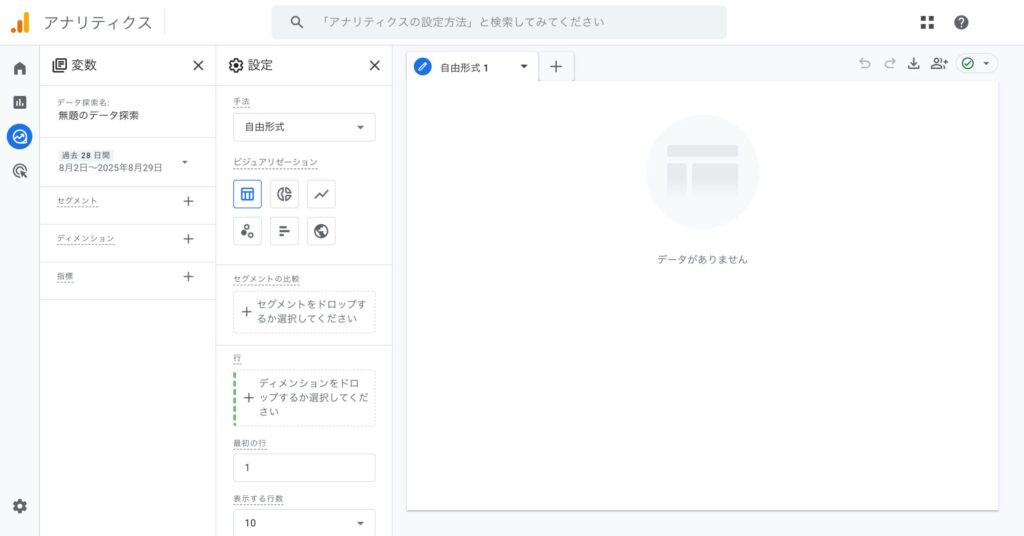Open the Advertising icon in left sidebar
This screenshot has height=536, width=1024.
click(x=19, y=171)
